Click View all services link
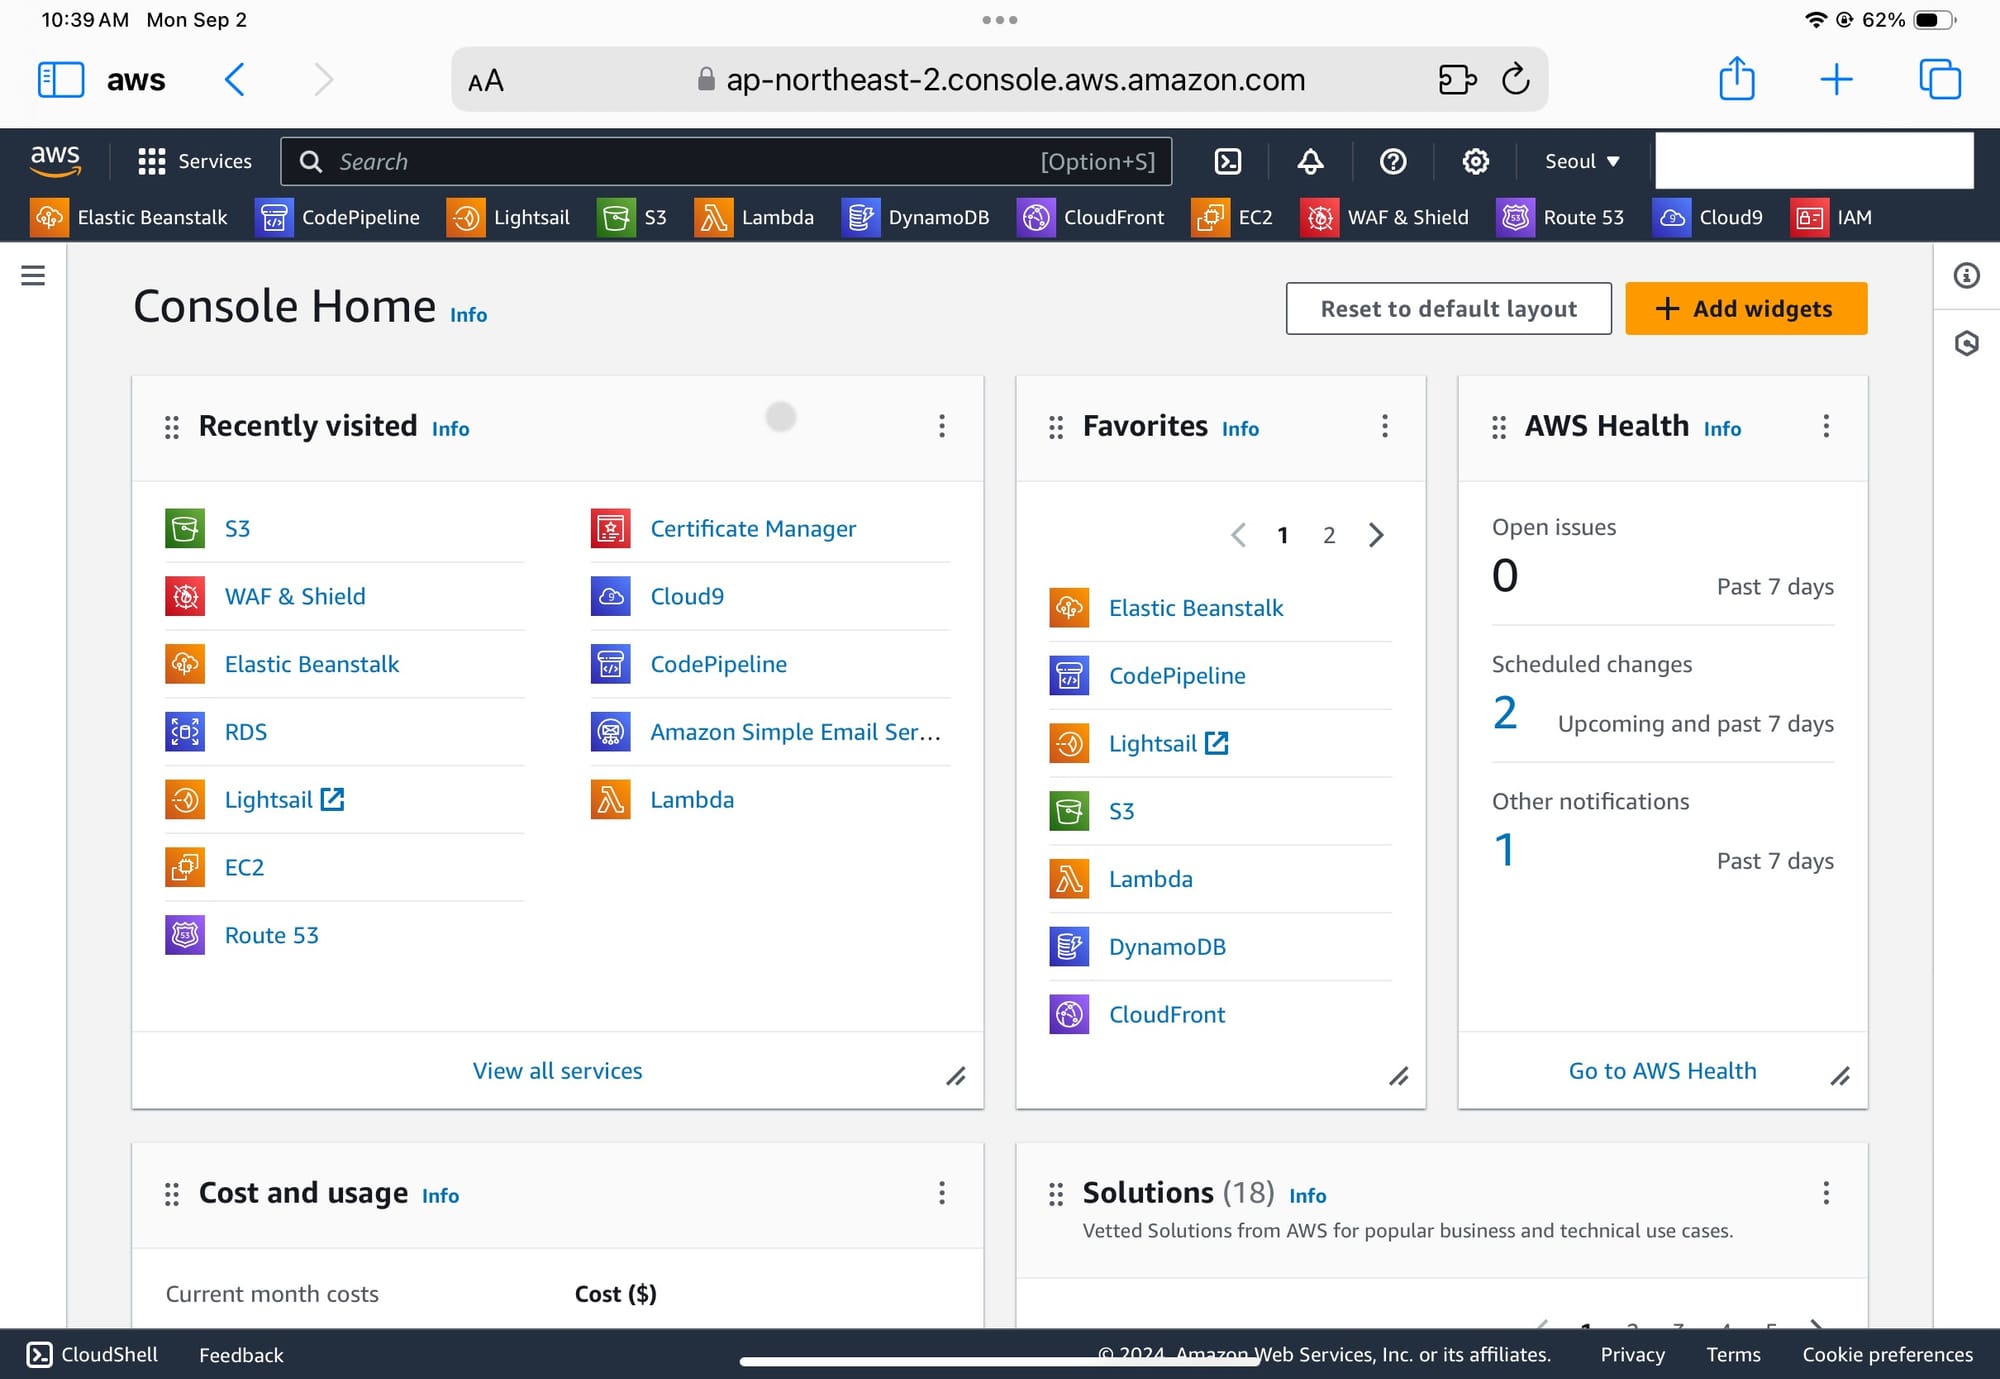The width and height of the screenshot is (2000, 1379). click(557, 1070)
